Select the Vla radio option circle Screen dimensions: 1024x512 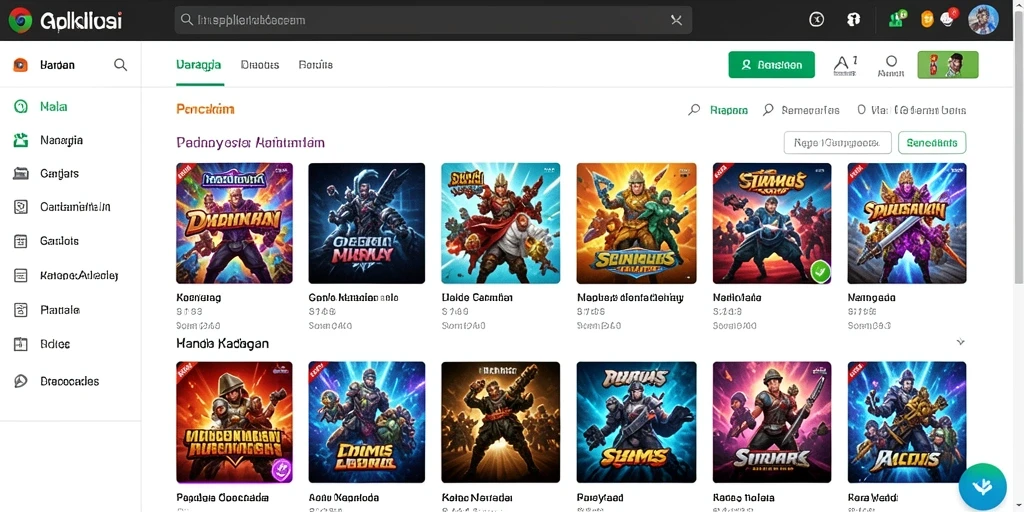tap(861, 110)
